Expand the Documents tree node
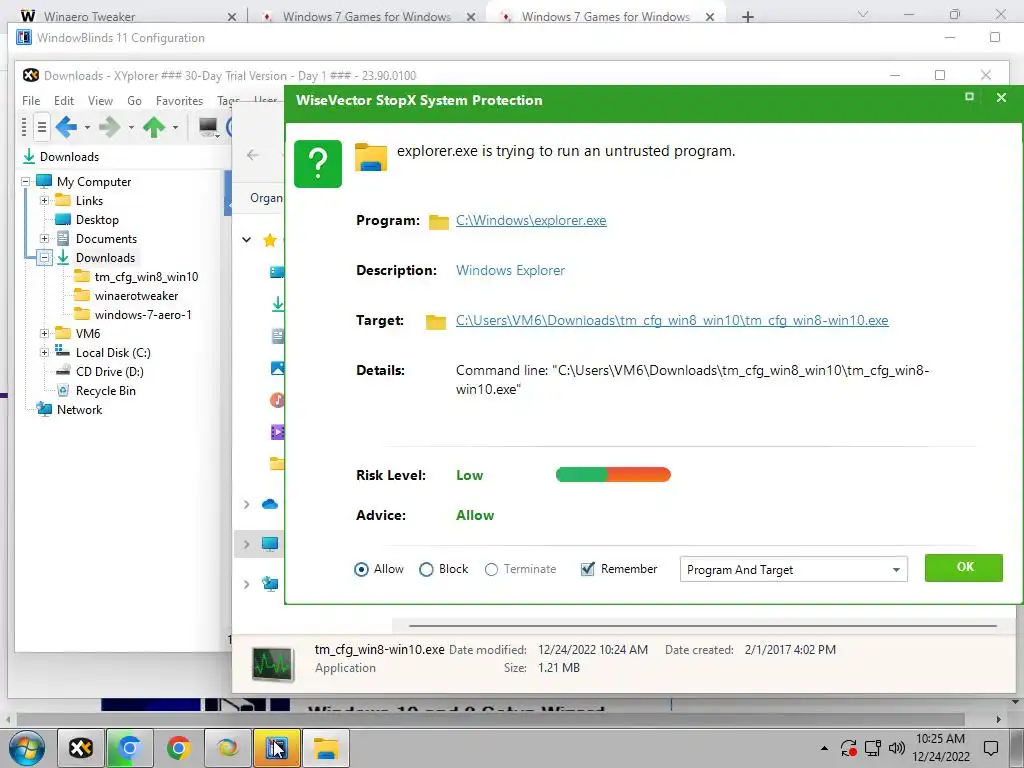This screenshot has width=1024, height=768. [x=44, y=238]
